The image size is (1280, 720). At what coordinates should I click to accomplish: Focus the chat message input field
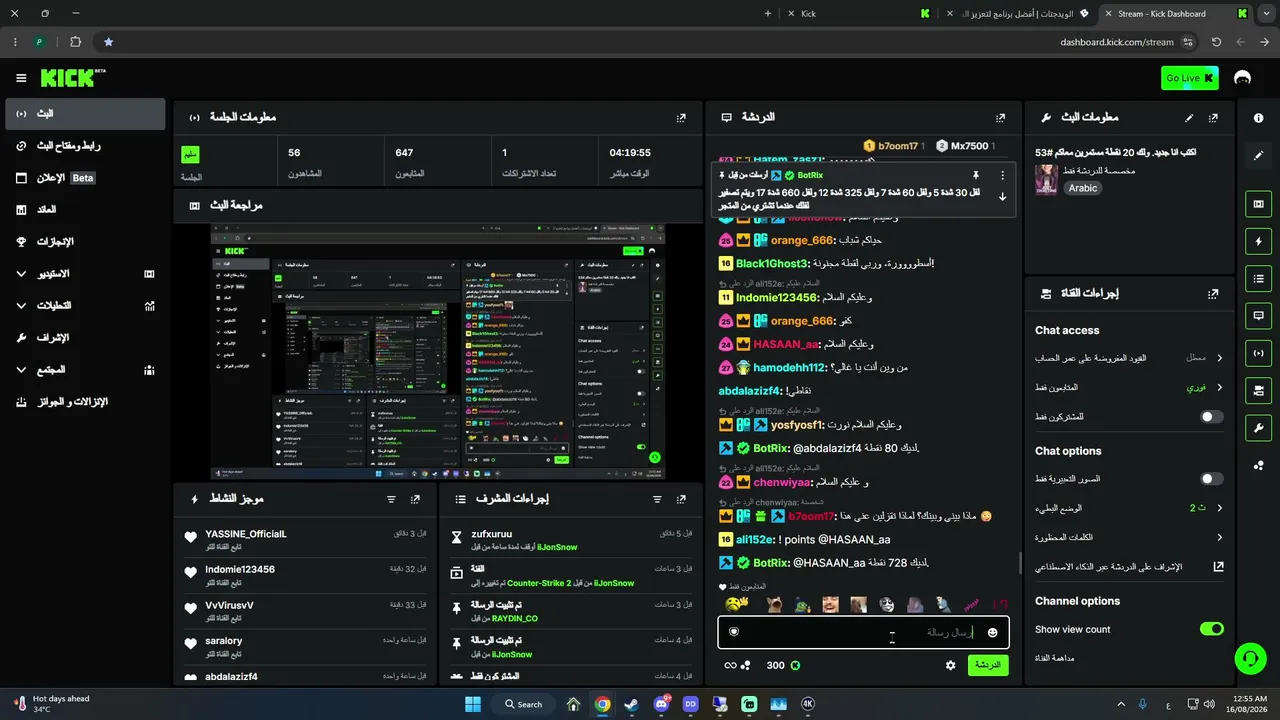click(x=863, y=632)
